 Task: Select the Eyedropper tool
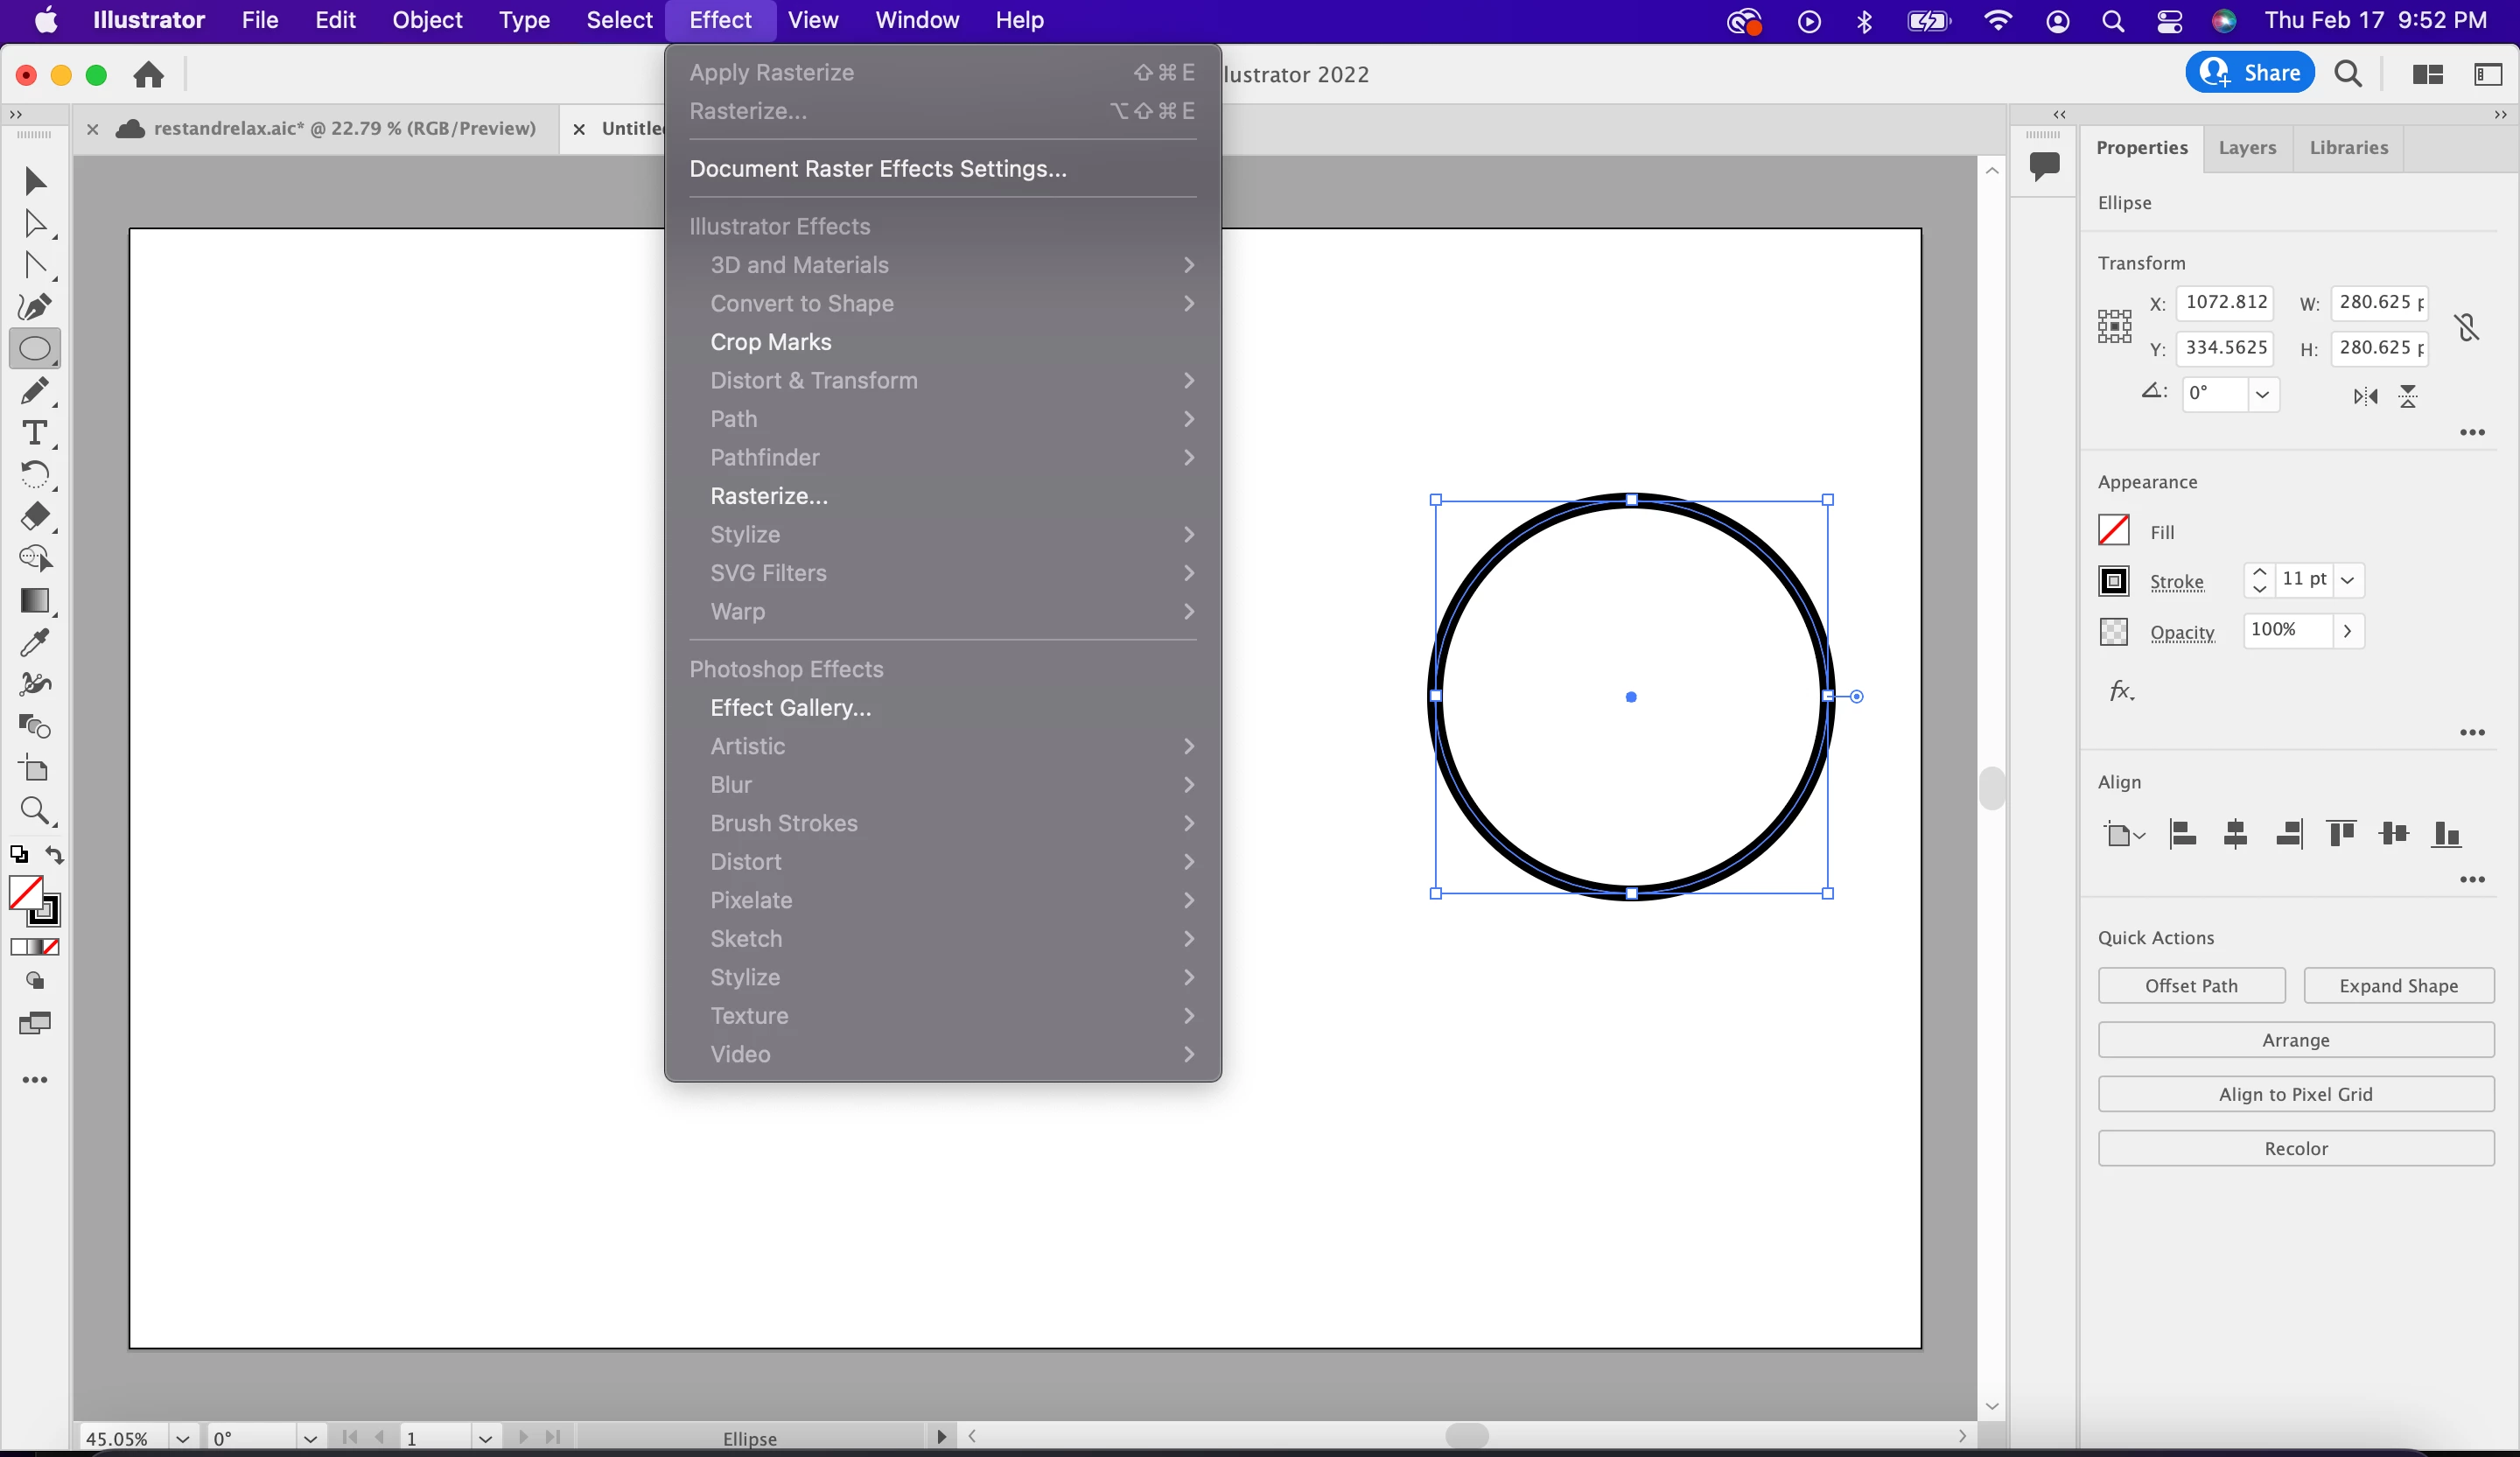click(34, 642)
